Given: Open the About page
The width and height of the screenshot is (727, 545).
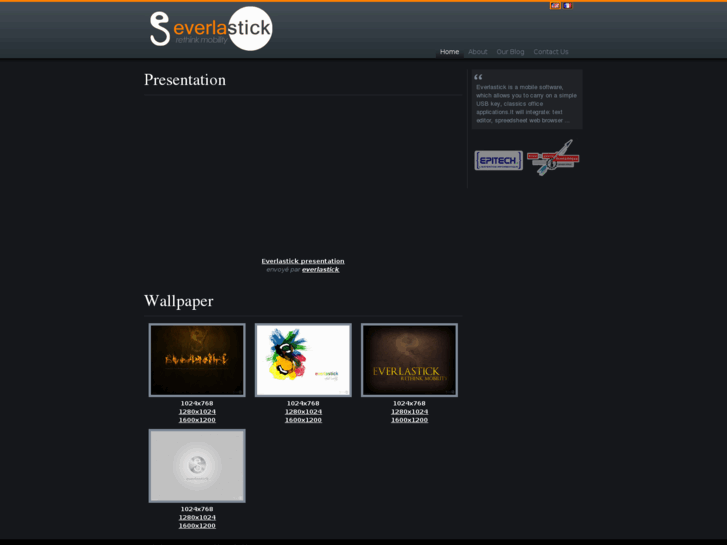Looking at the screenshot, I should tap(478, 51).
